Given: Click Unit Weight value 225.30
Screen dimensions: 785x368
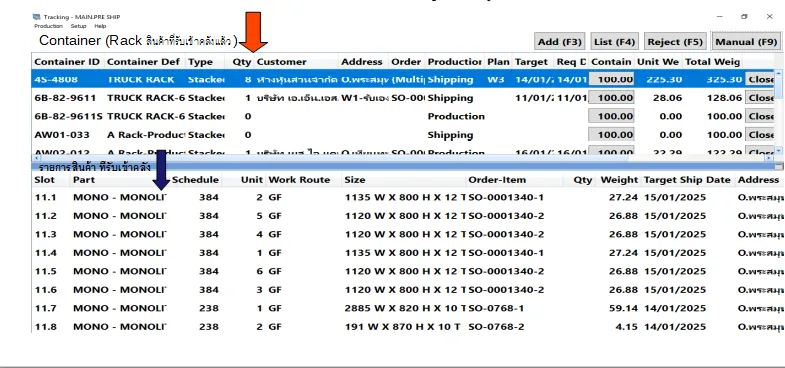Looking at the screenshot, I should click(664, 80).
